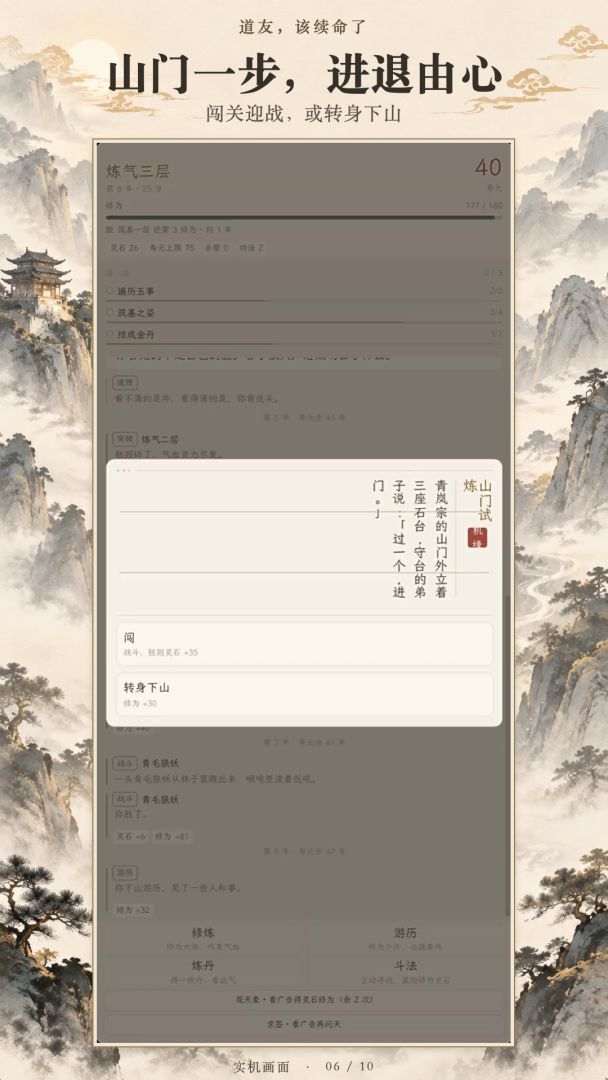Click the event log scrollbar
608x1080 pixels.
pos(508,754)
